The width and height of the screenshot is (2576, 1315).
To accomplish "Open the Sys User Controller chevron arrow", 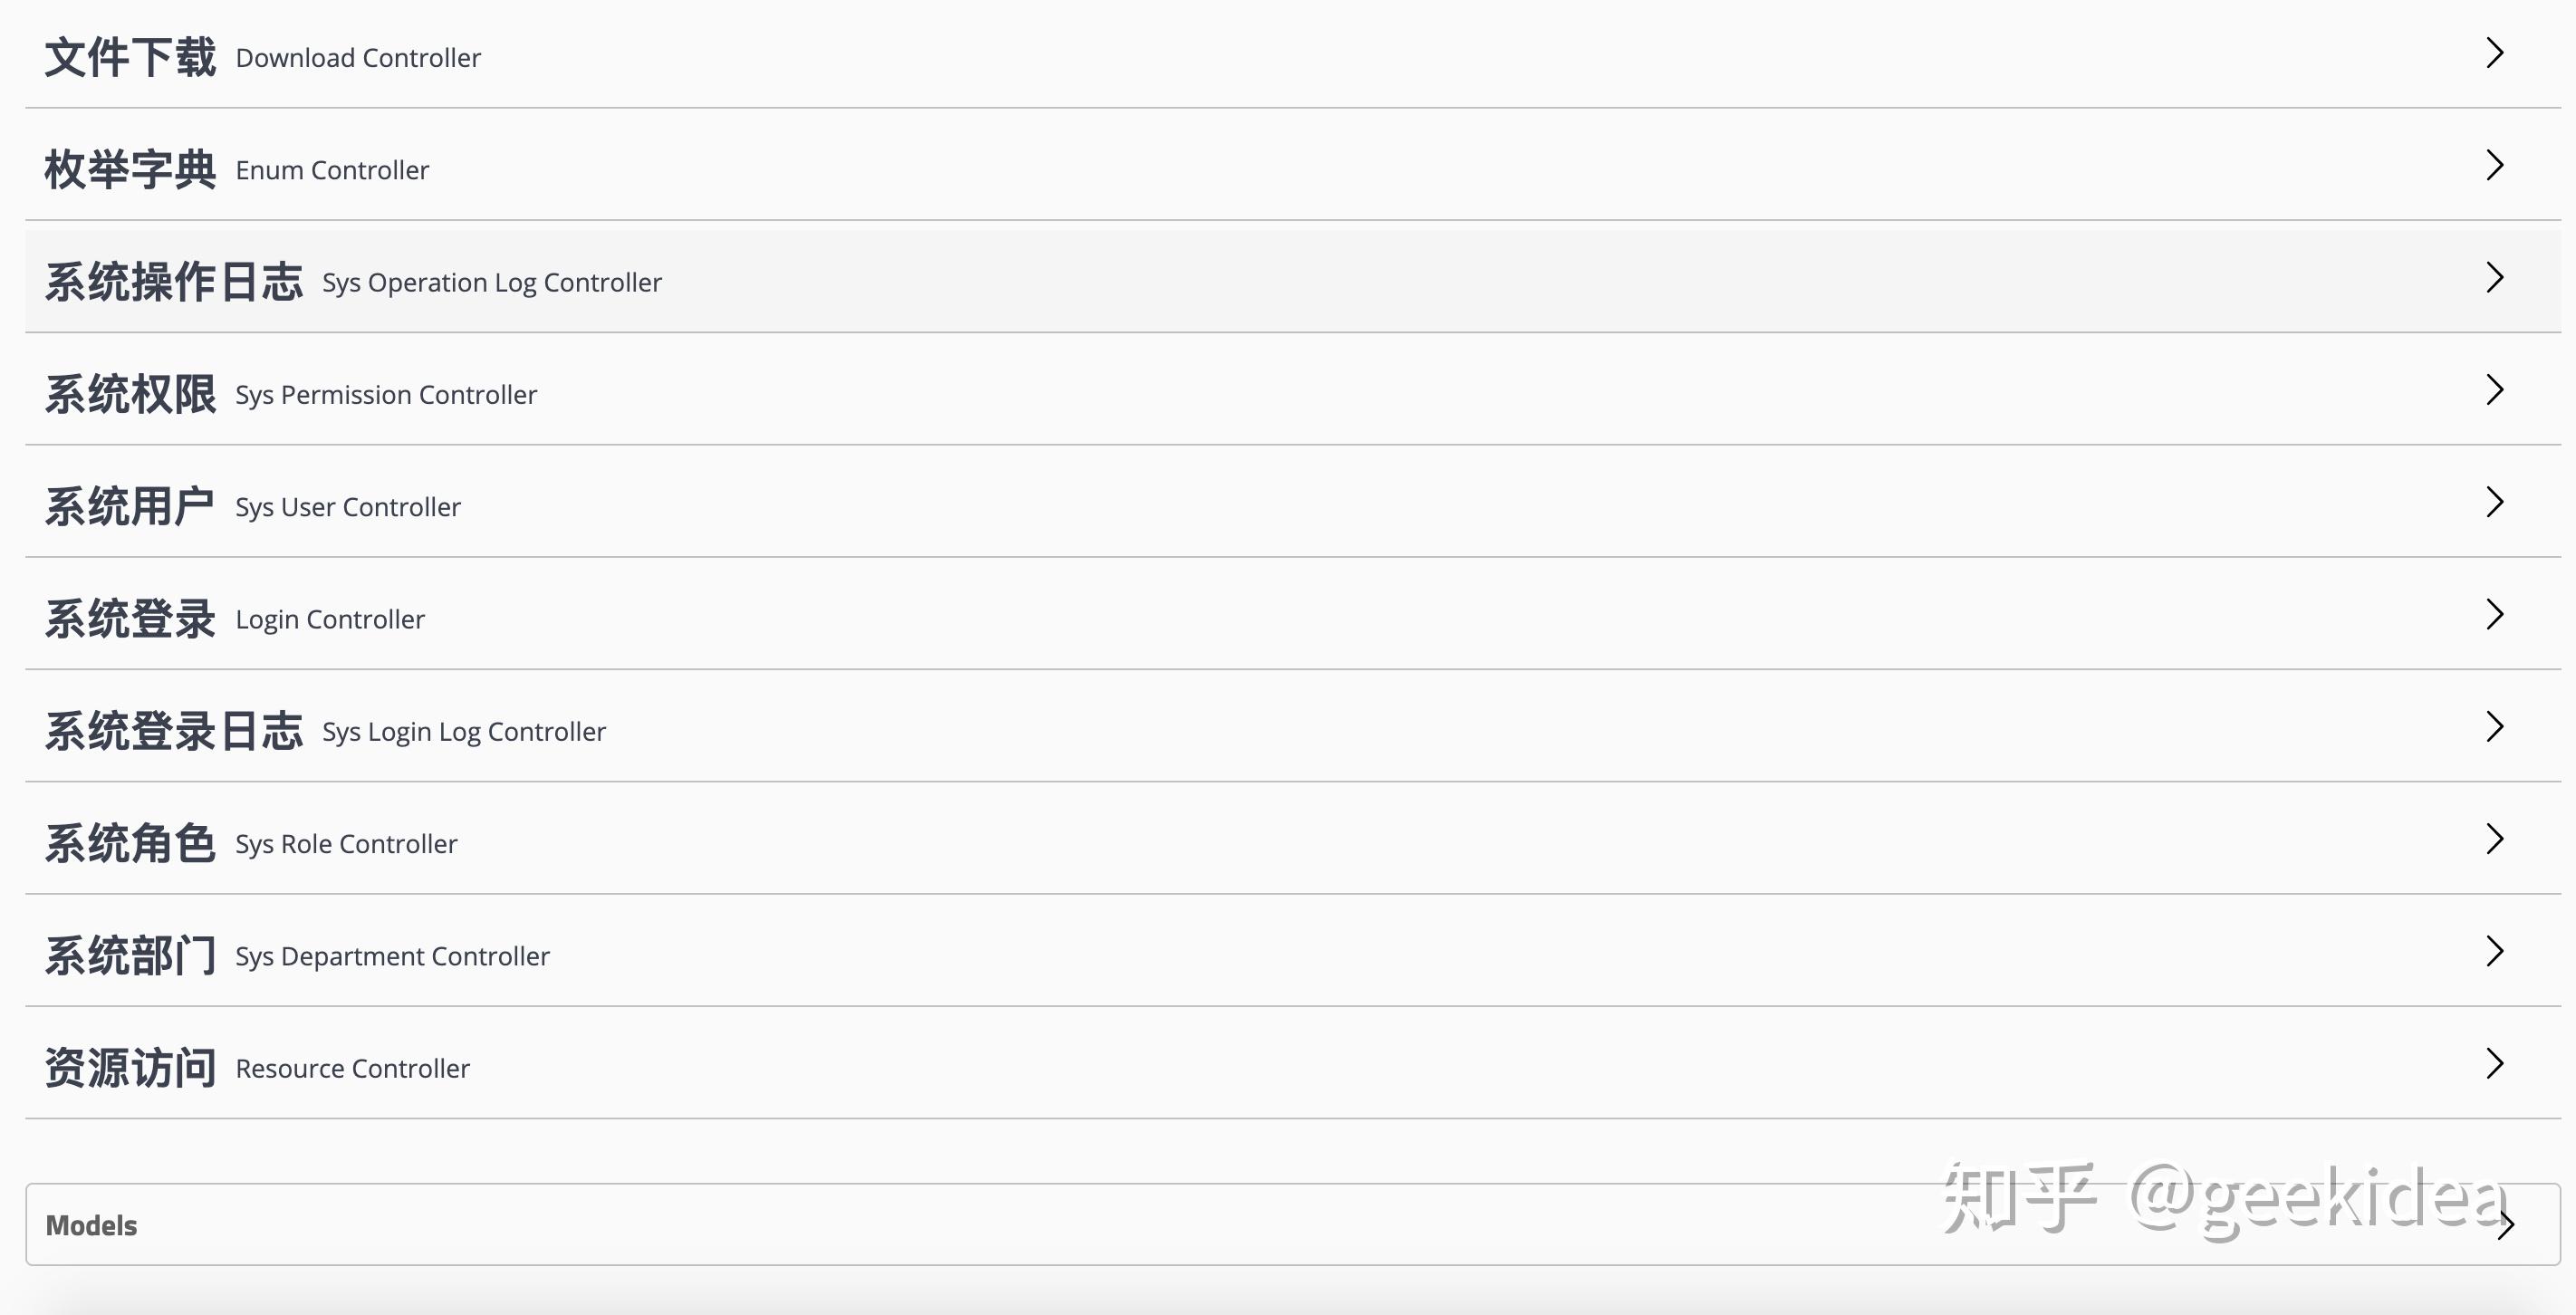I will click(2495, 502).
